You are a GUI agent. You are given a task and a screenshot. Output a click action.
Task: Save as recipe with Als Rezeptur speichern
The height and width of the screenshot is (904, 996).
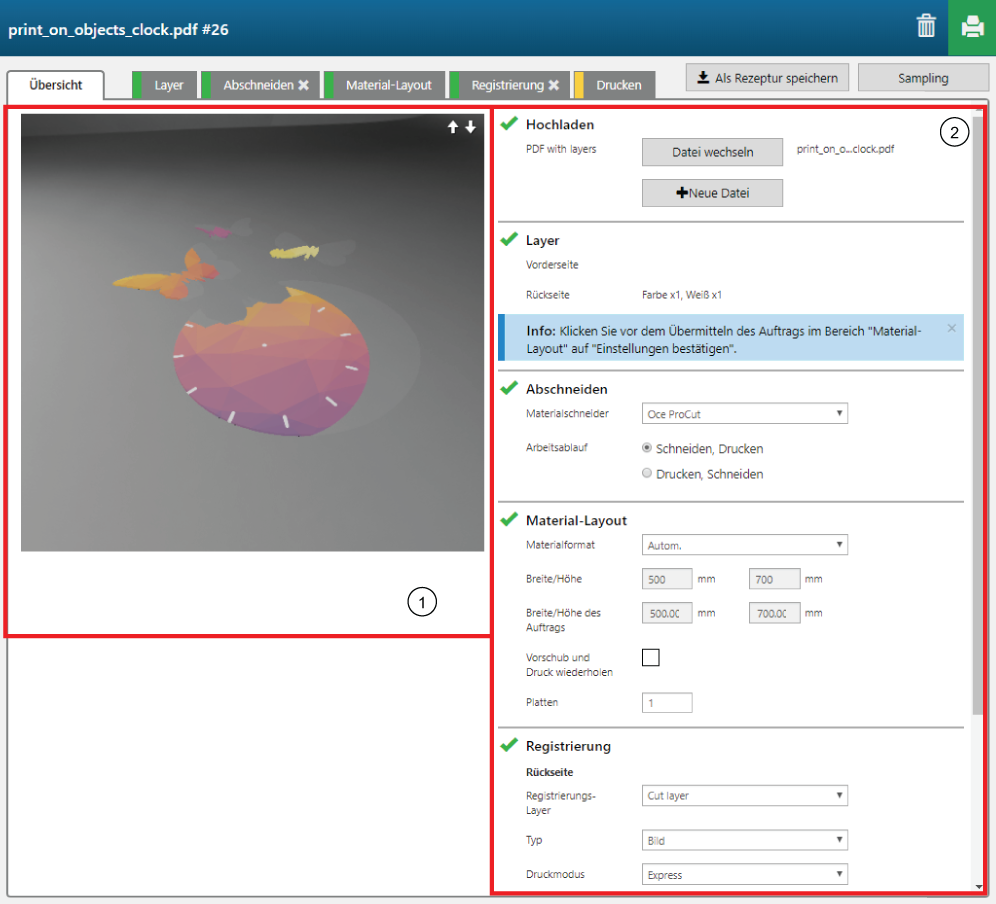768,78
